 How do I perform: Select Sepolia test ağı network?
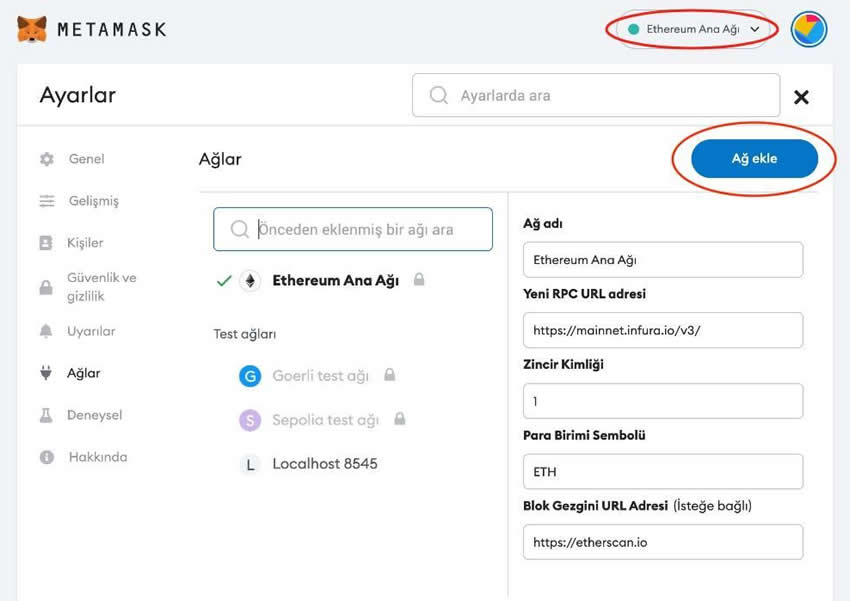point(325,420)
